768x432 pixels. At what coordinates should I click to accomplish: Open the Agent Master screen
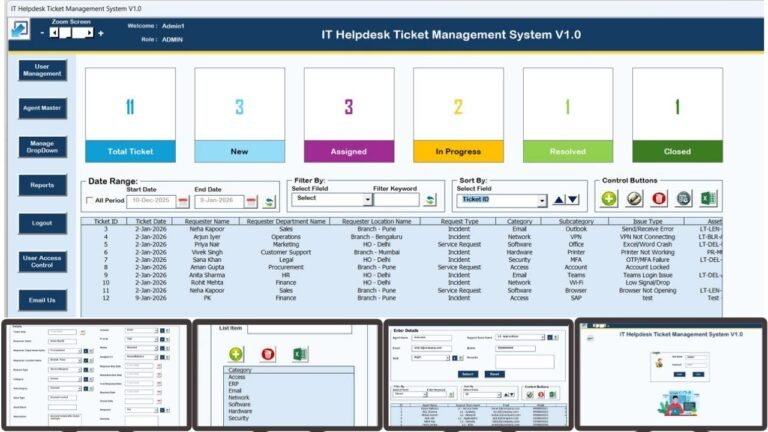click(x=42, y=108)
